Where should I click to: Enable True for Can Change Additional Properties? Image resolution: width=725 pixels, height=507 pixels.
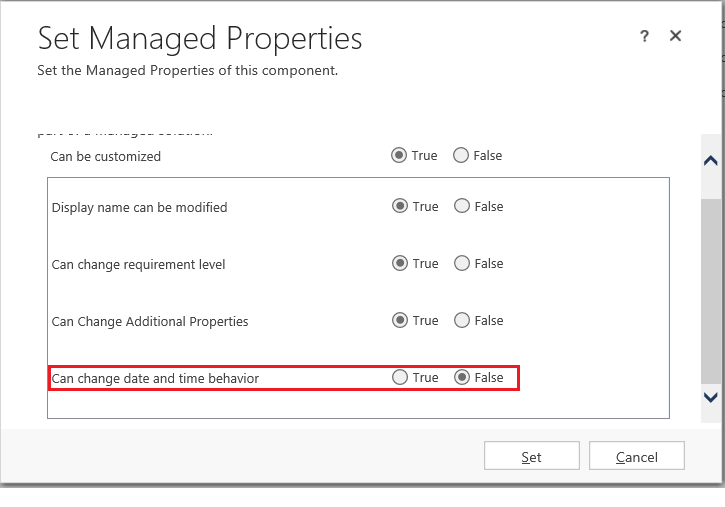point(400,321)
